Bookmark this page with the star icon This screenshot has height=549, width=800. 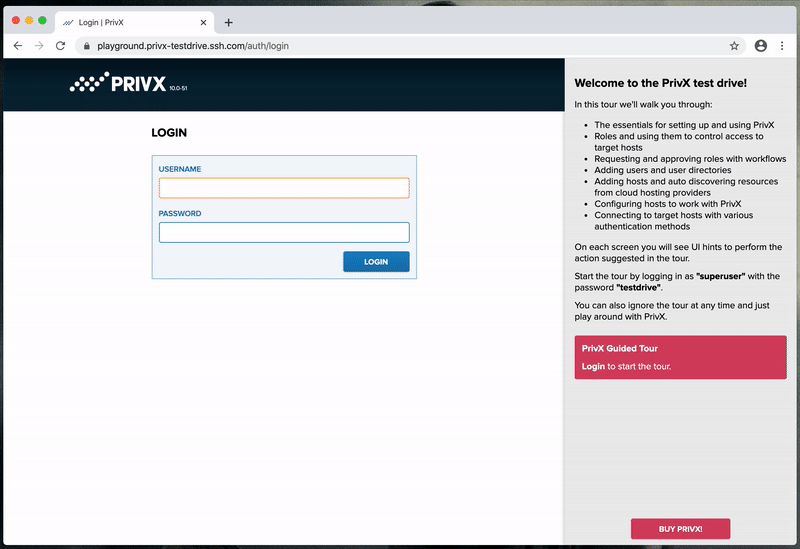[x=734, y=46]
